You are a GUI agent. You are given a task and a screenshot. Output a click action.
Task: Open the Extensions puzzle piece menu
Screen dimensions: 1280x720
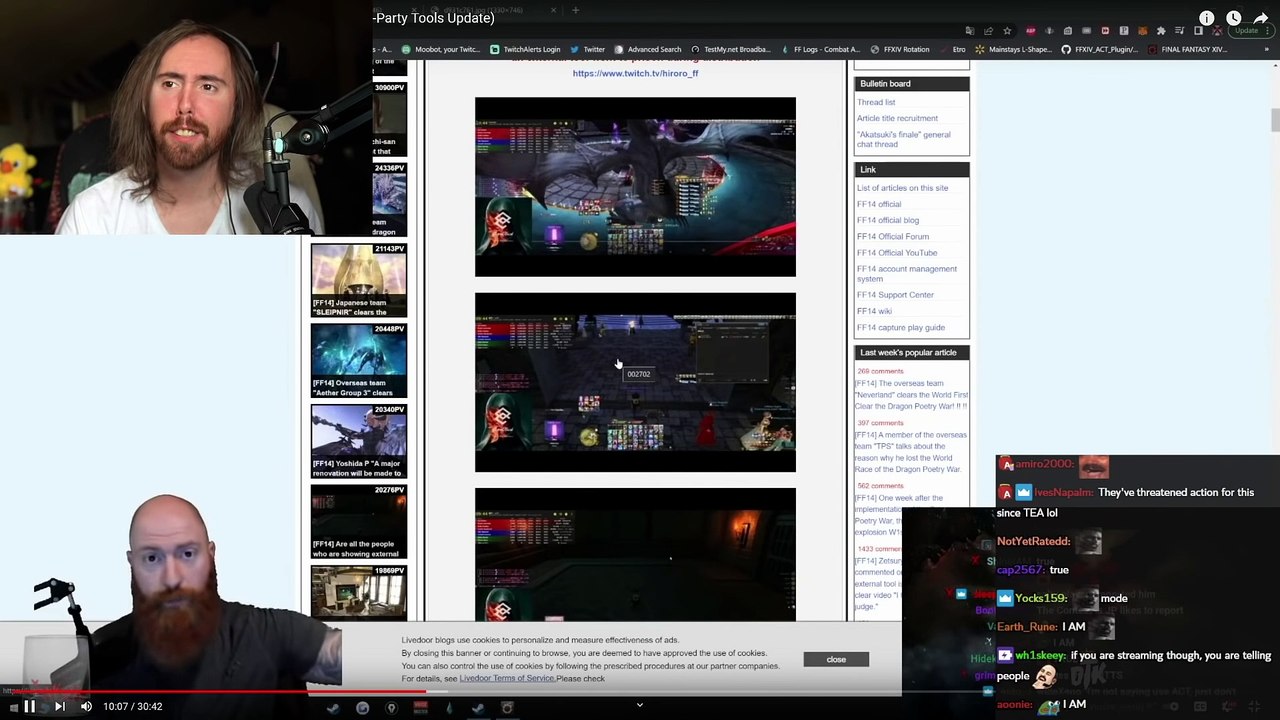(x=1161, y=31)
